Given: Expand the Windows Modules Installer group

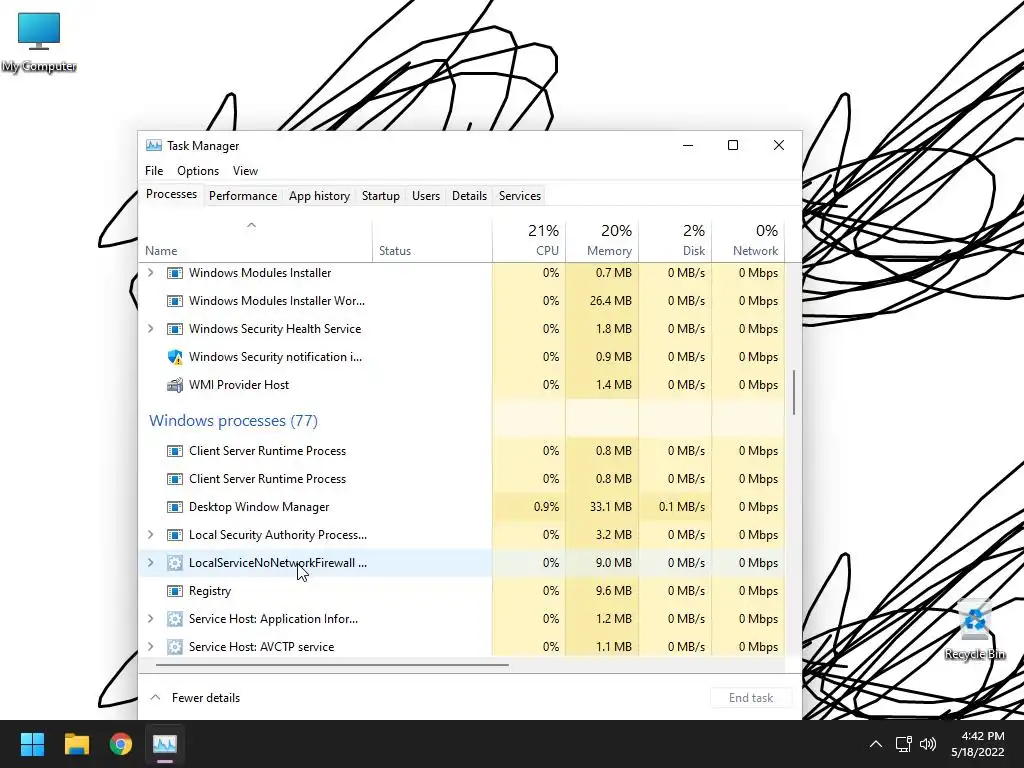Looking at the screenshot, I should tap(151, 273).
